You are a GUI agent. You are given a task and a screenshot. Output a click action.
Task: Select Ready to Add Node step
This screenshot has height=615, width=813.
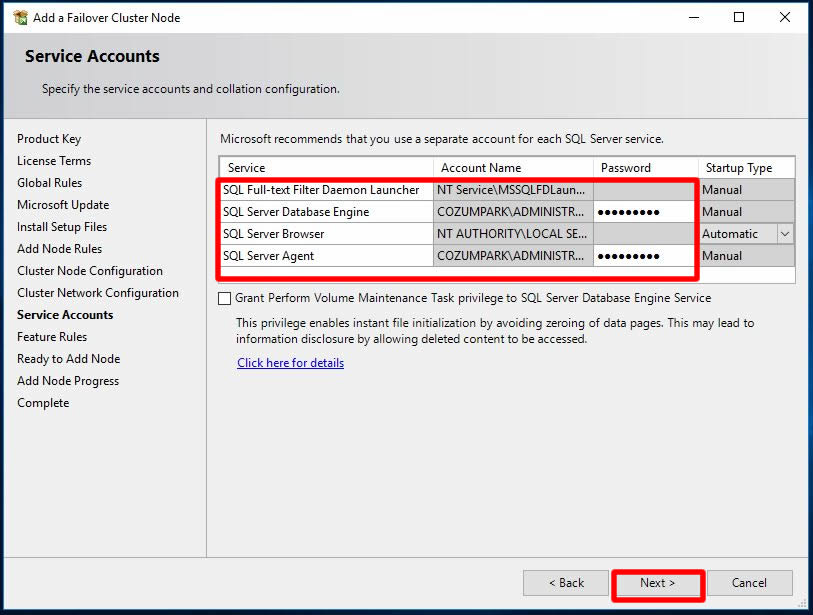(68, 359)
